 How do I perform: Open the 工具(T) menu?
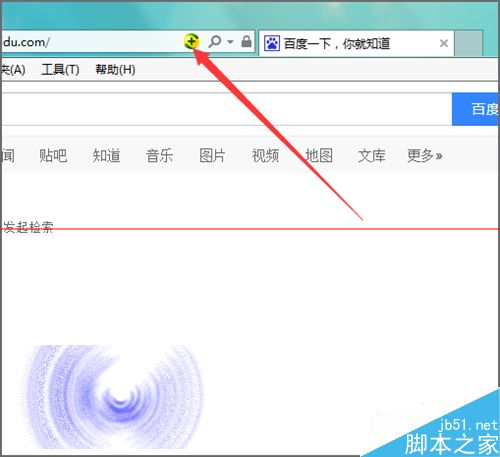tap(60, 70)
